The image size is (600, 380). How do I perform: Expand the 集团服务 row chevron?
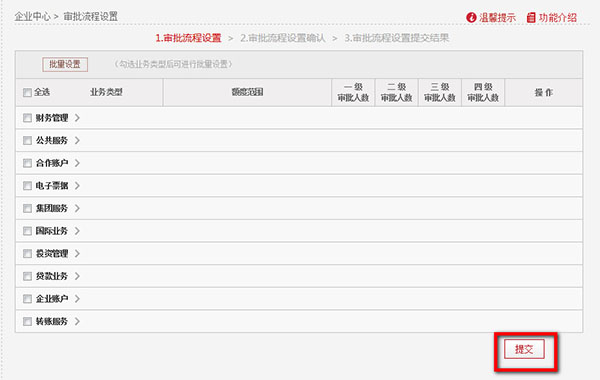(x=77, y=208)
